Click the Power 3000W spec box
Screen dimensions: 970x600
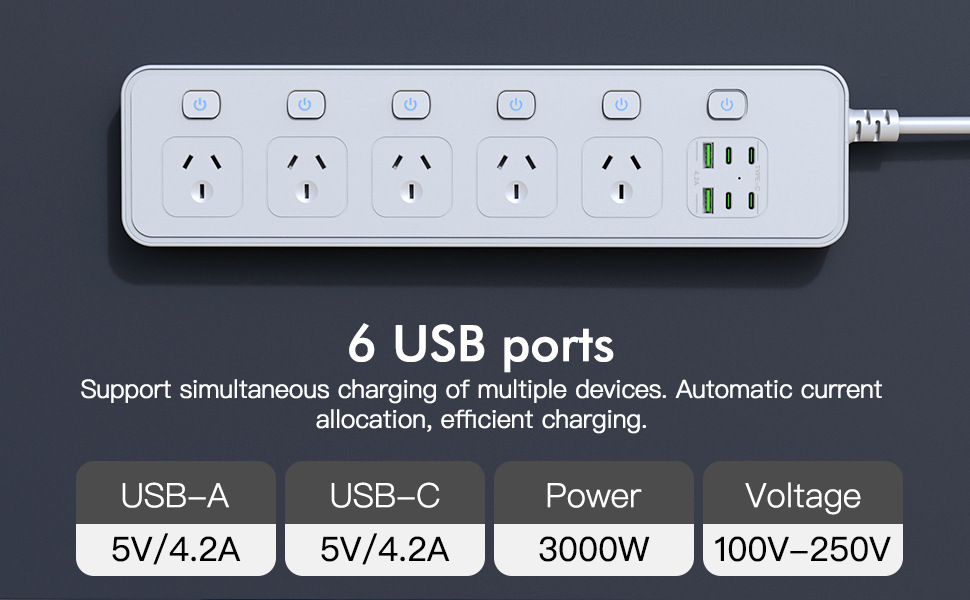coord(594,518)
